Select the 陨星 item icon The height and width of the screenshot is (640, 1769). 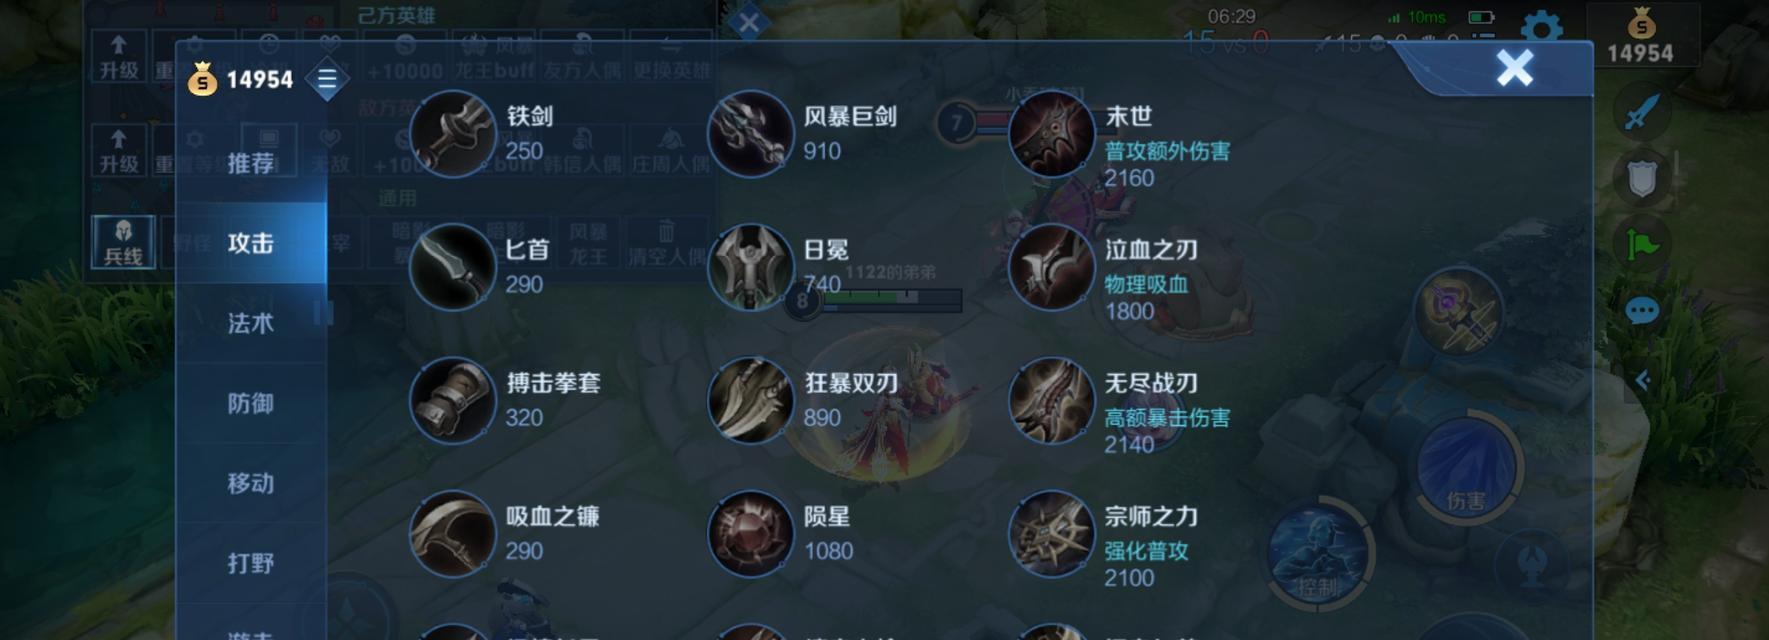pyautogui.click(x=751, y=534)
